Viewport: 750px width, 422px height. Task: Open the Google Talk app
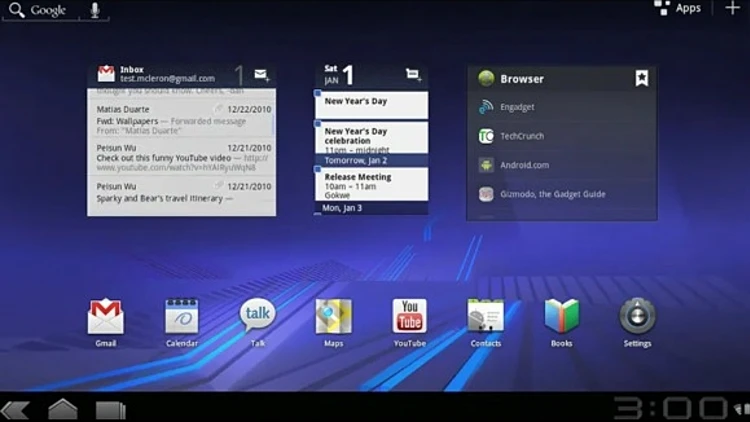(x=257, y=316)
